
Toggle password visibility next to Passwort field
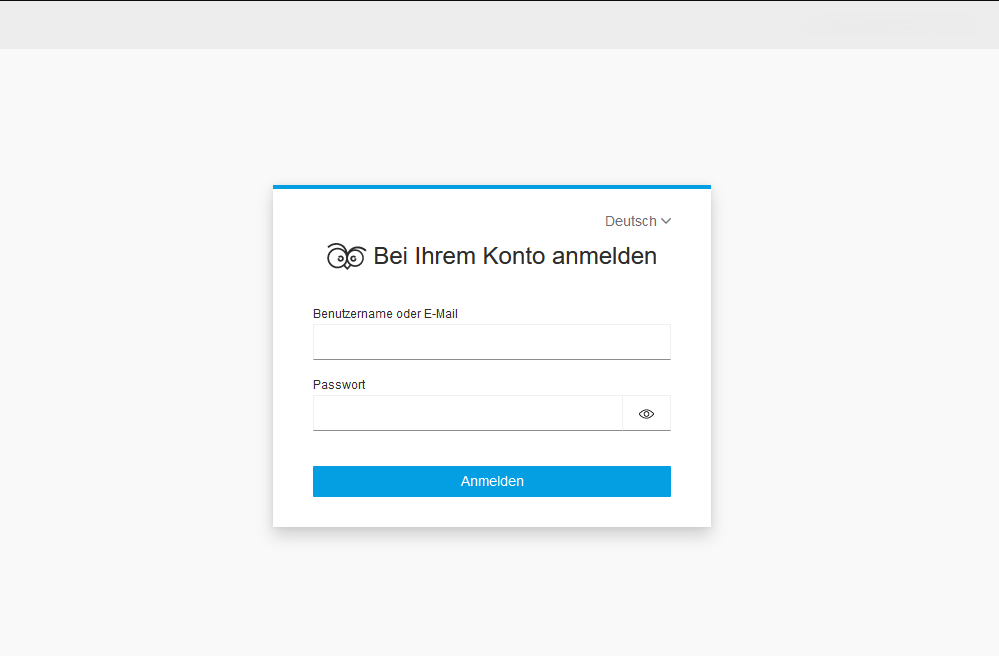646,413
